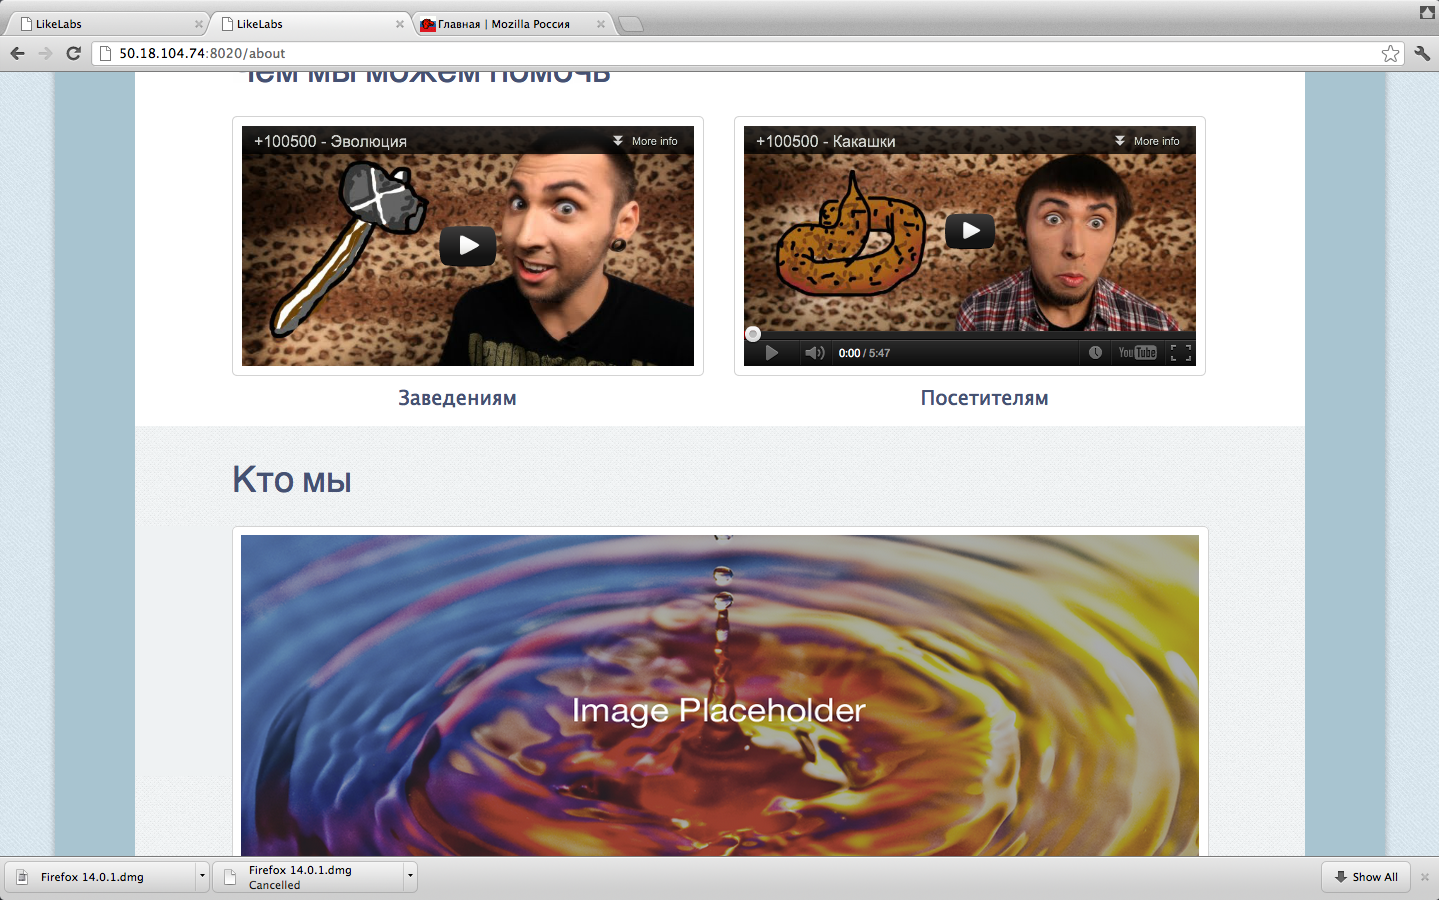Enter fullscreen on the Какашки video
The width and height of the screenshot is (1439, 900).
click(x=1180, y=353)
